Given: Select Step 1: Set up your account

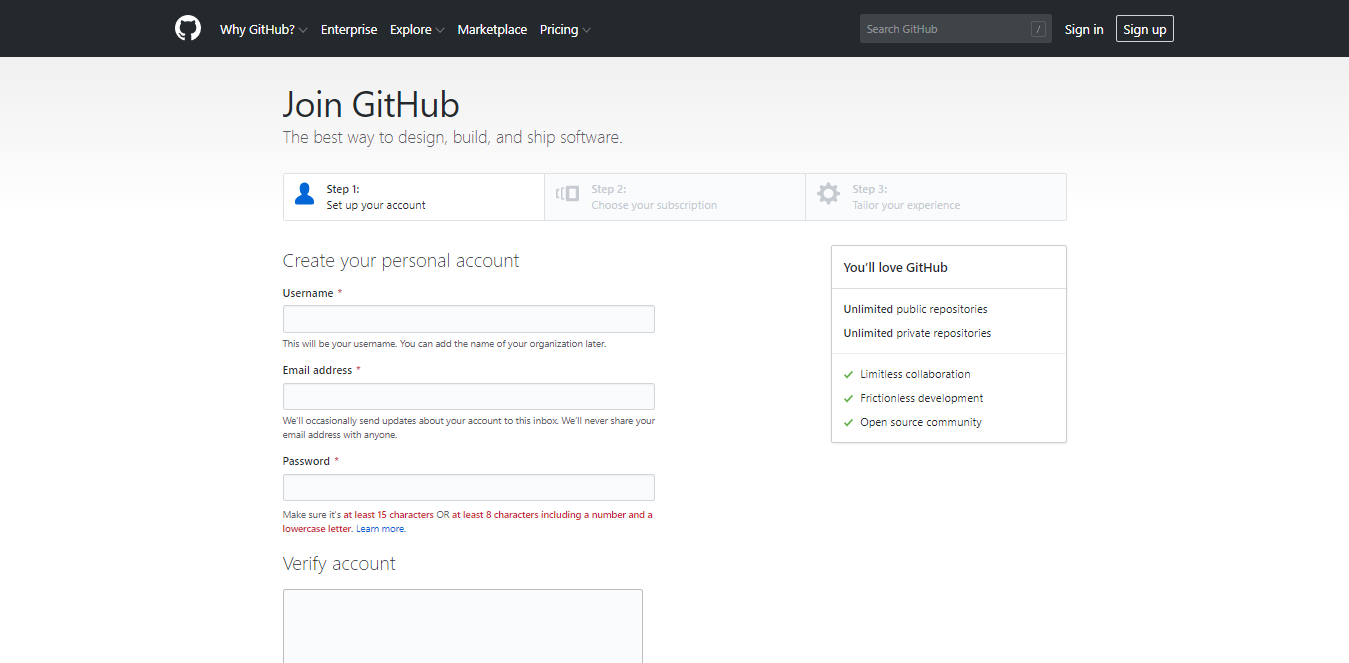Looking at the screenshot, I should [414, 197].
